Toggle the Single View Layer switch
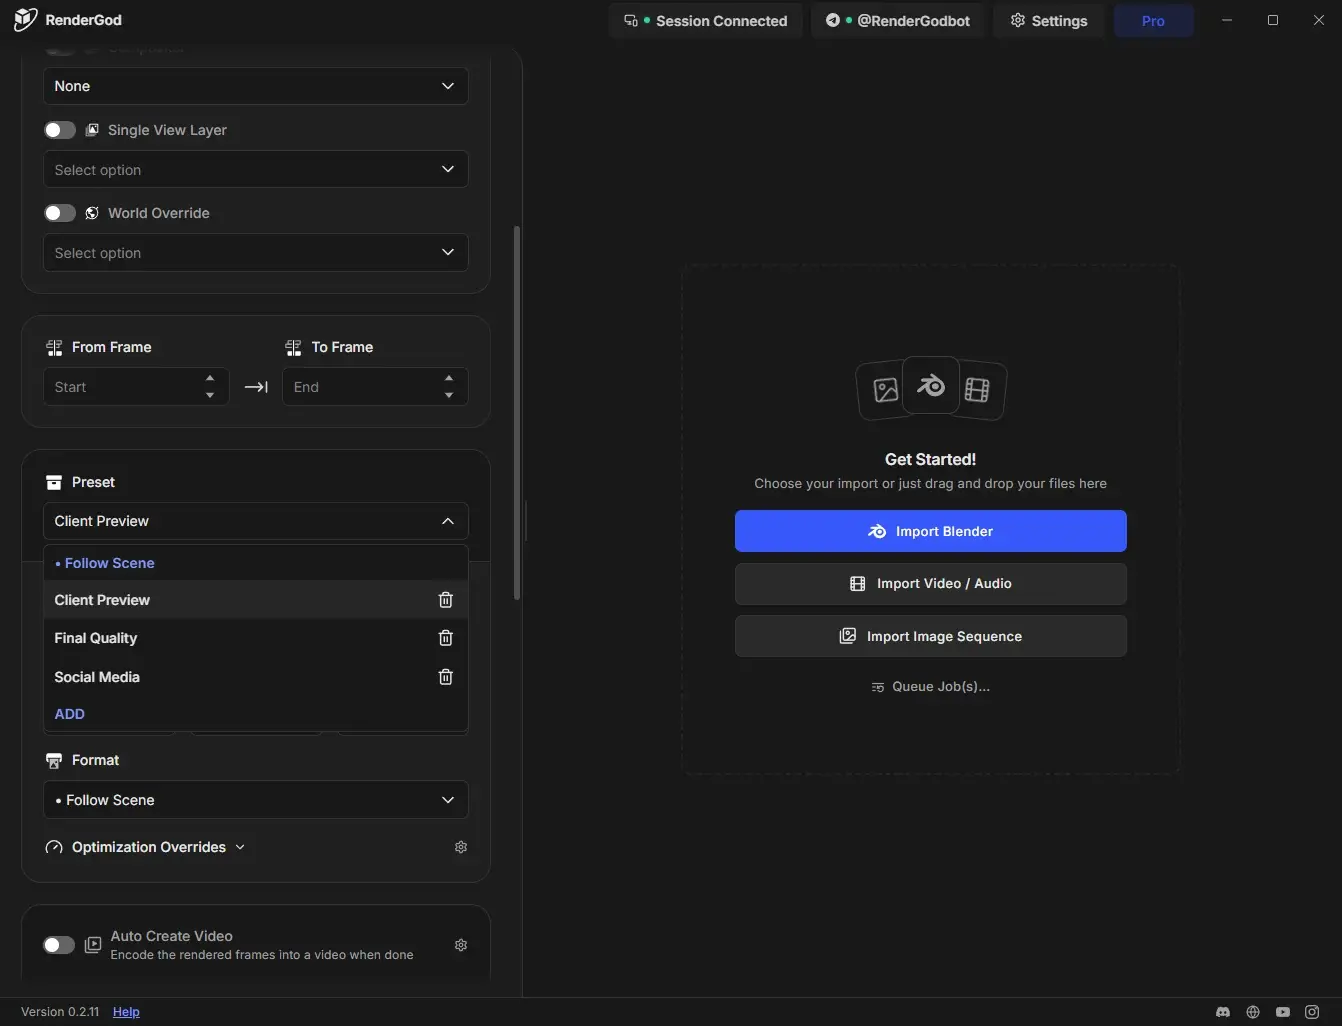The image size is (1342, 1026). coord(60,130)
